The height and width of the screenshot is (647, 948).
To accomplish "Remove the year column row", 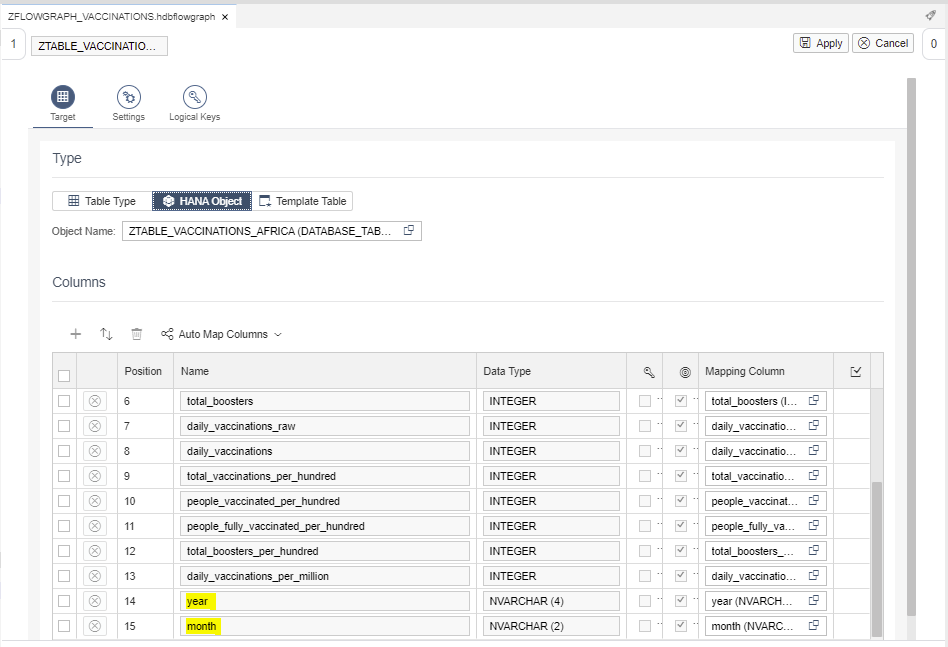I will tap(95, 601).
